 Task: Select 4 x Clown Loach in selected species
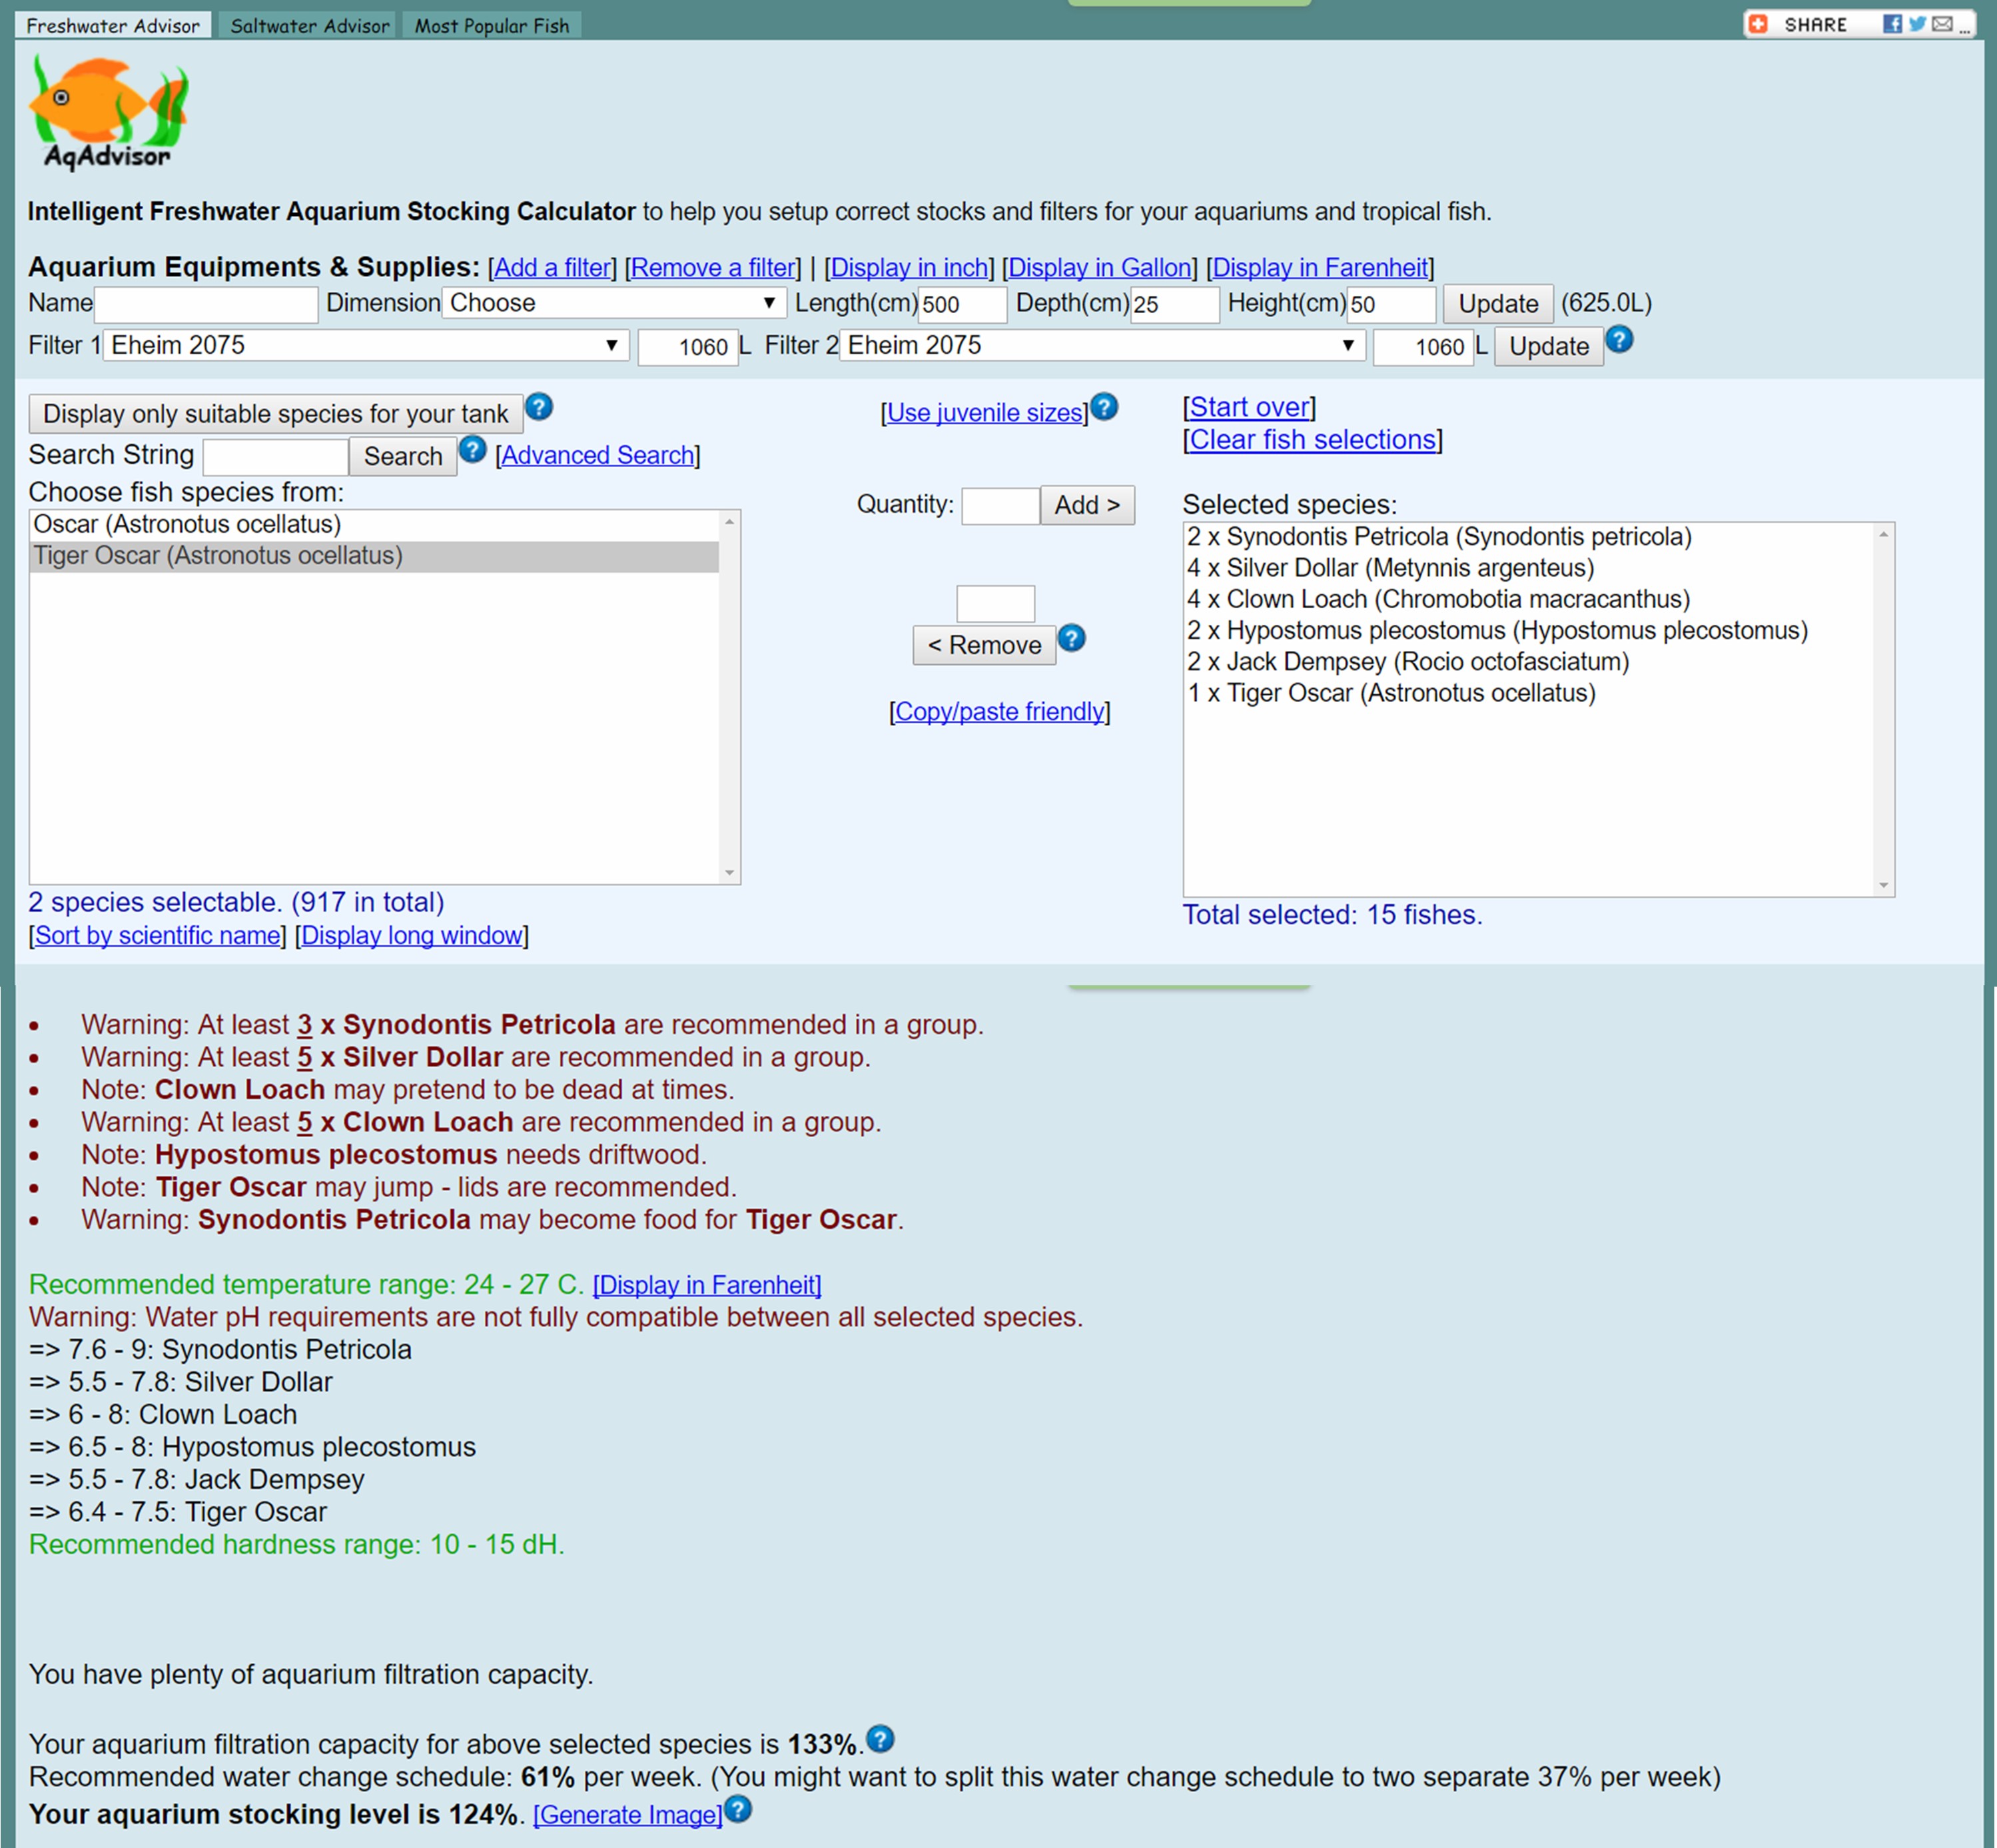click(1529, 600)
